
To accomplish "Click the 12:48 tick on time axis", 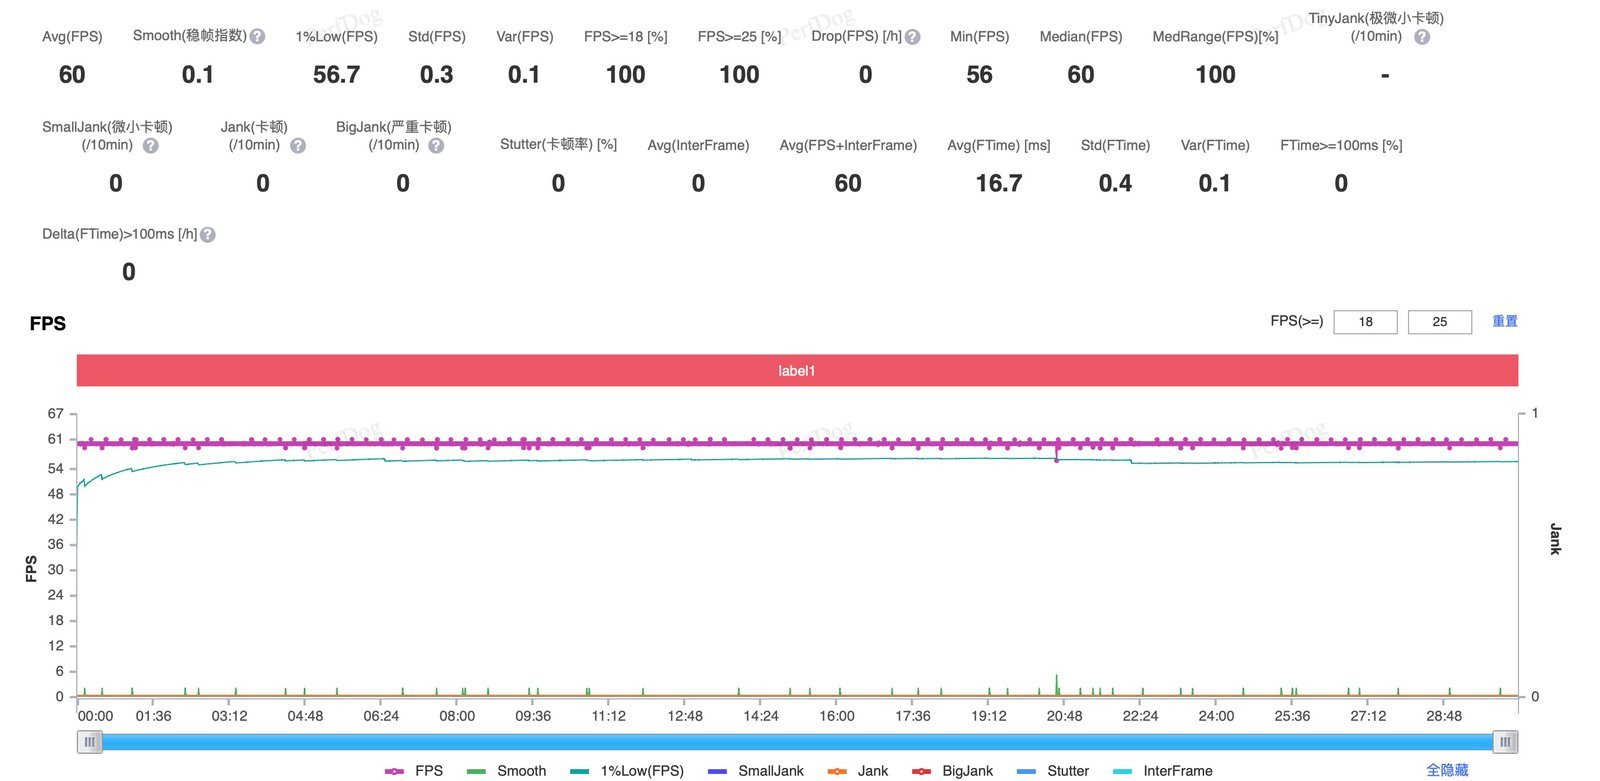I will pyautogui.click(x=685, y=716).
